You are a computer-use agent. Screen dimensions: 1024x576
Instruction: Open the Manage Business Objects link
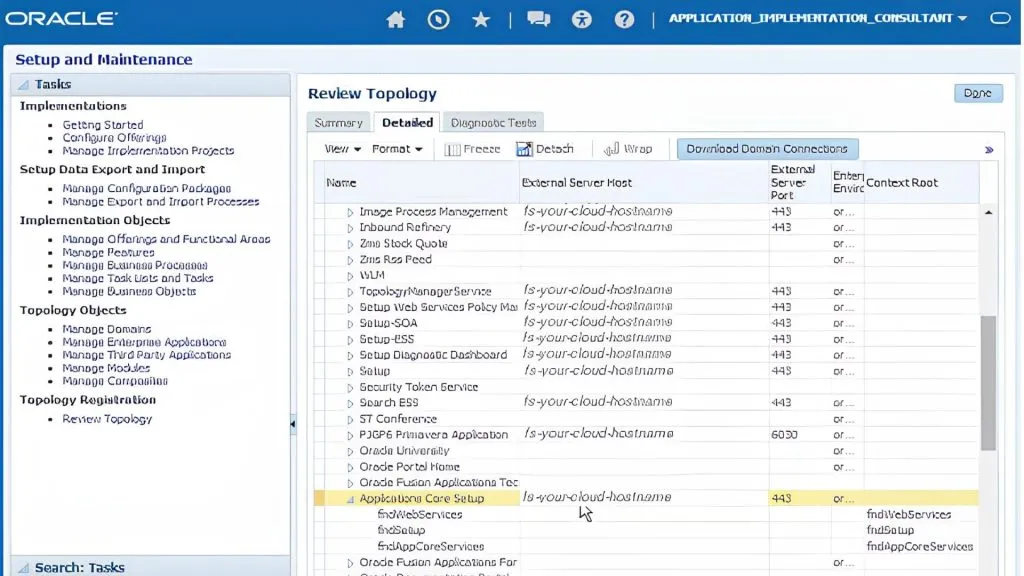129,291
